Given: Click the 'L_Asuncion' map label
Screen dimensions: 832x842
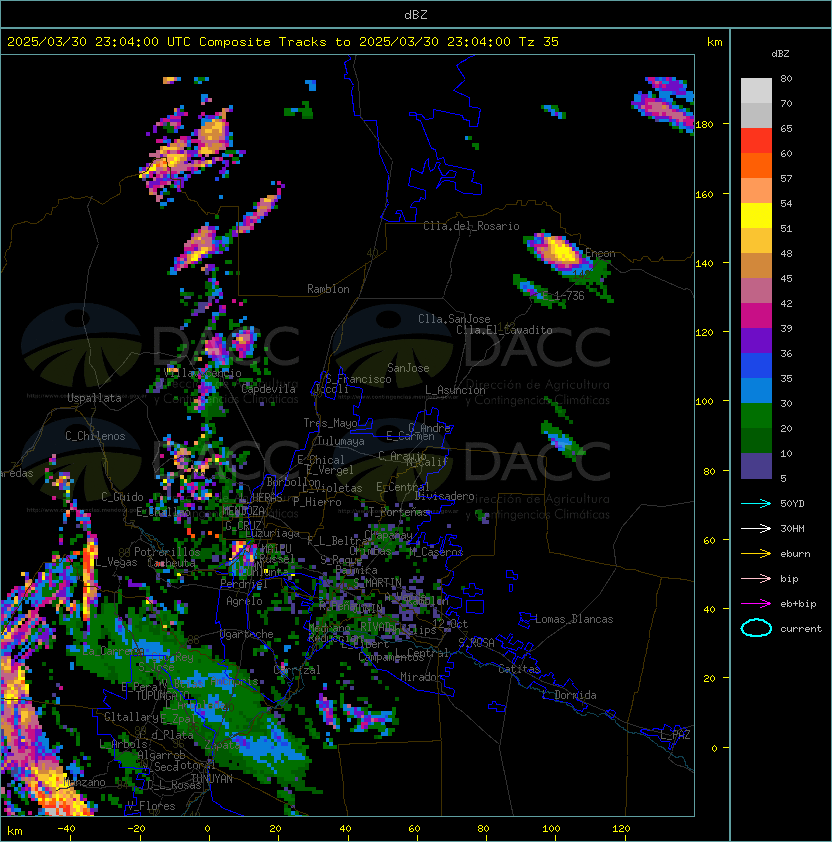Looking at the screenshot, I should tap(455, 390).
